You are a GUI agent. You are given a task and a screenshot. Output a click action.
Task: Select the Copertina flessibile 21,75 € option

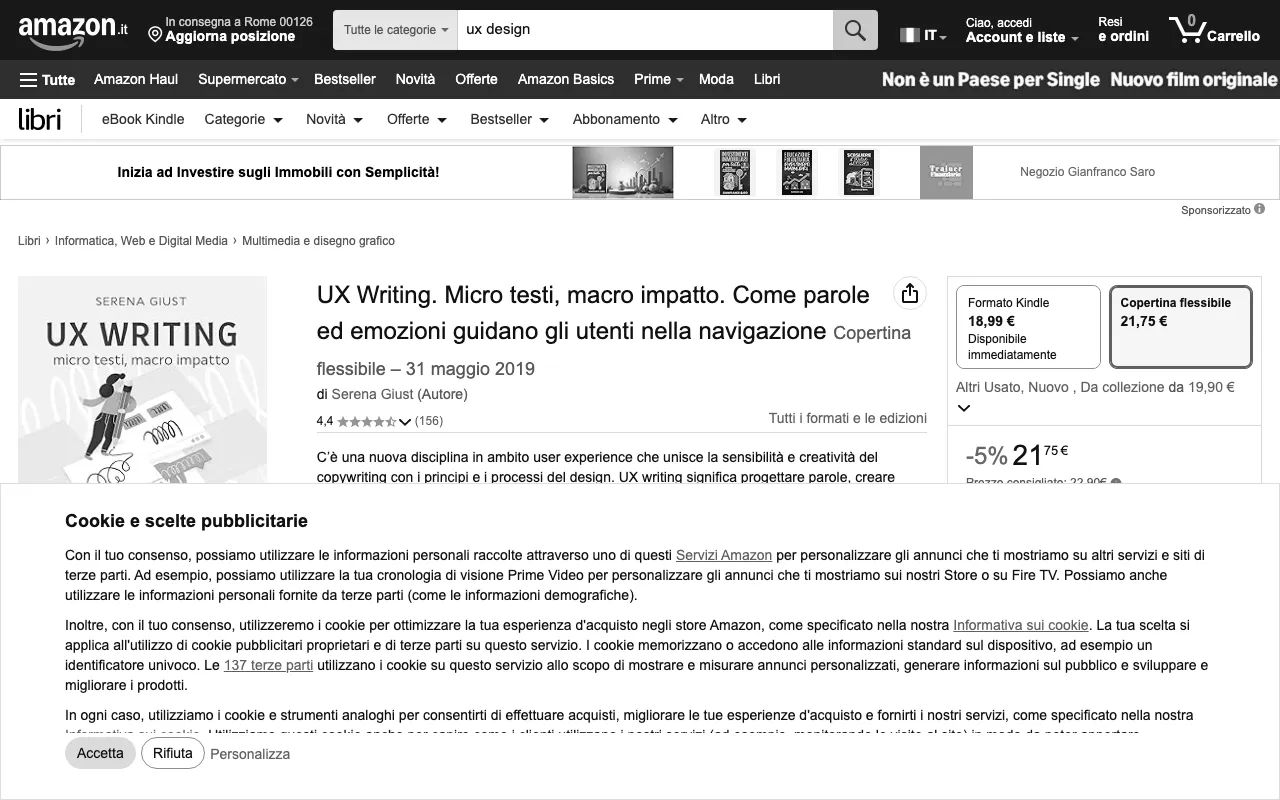point(1181,328)
